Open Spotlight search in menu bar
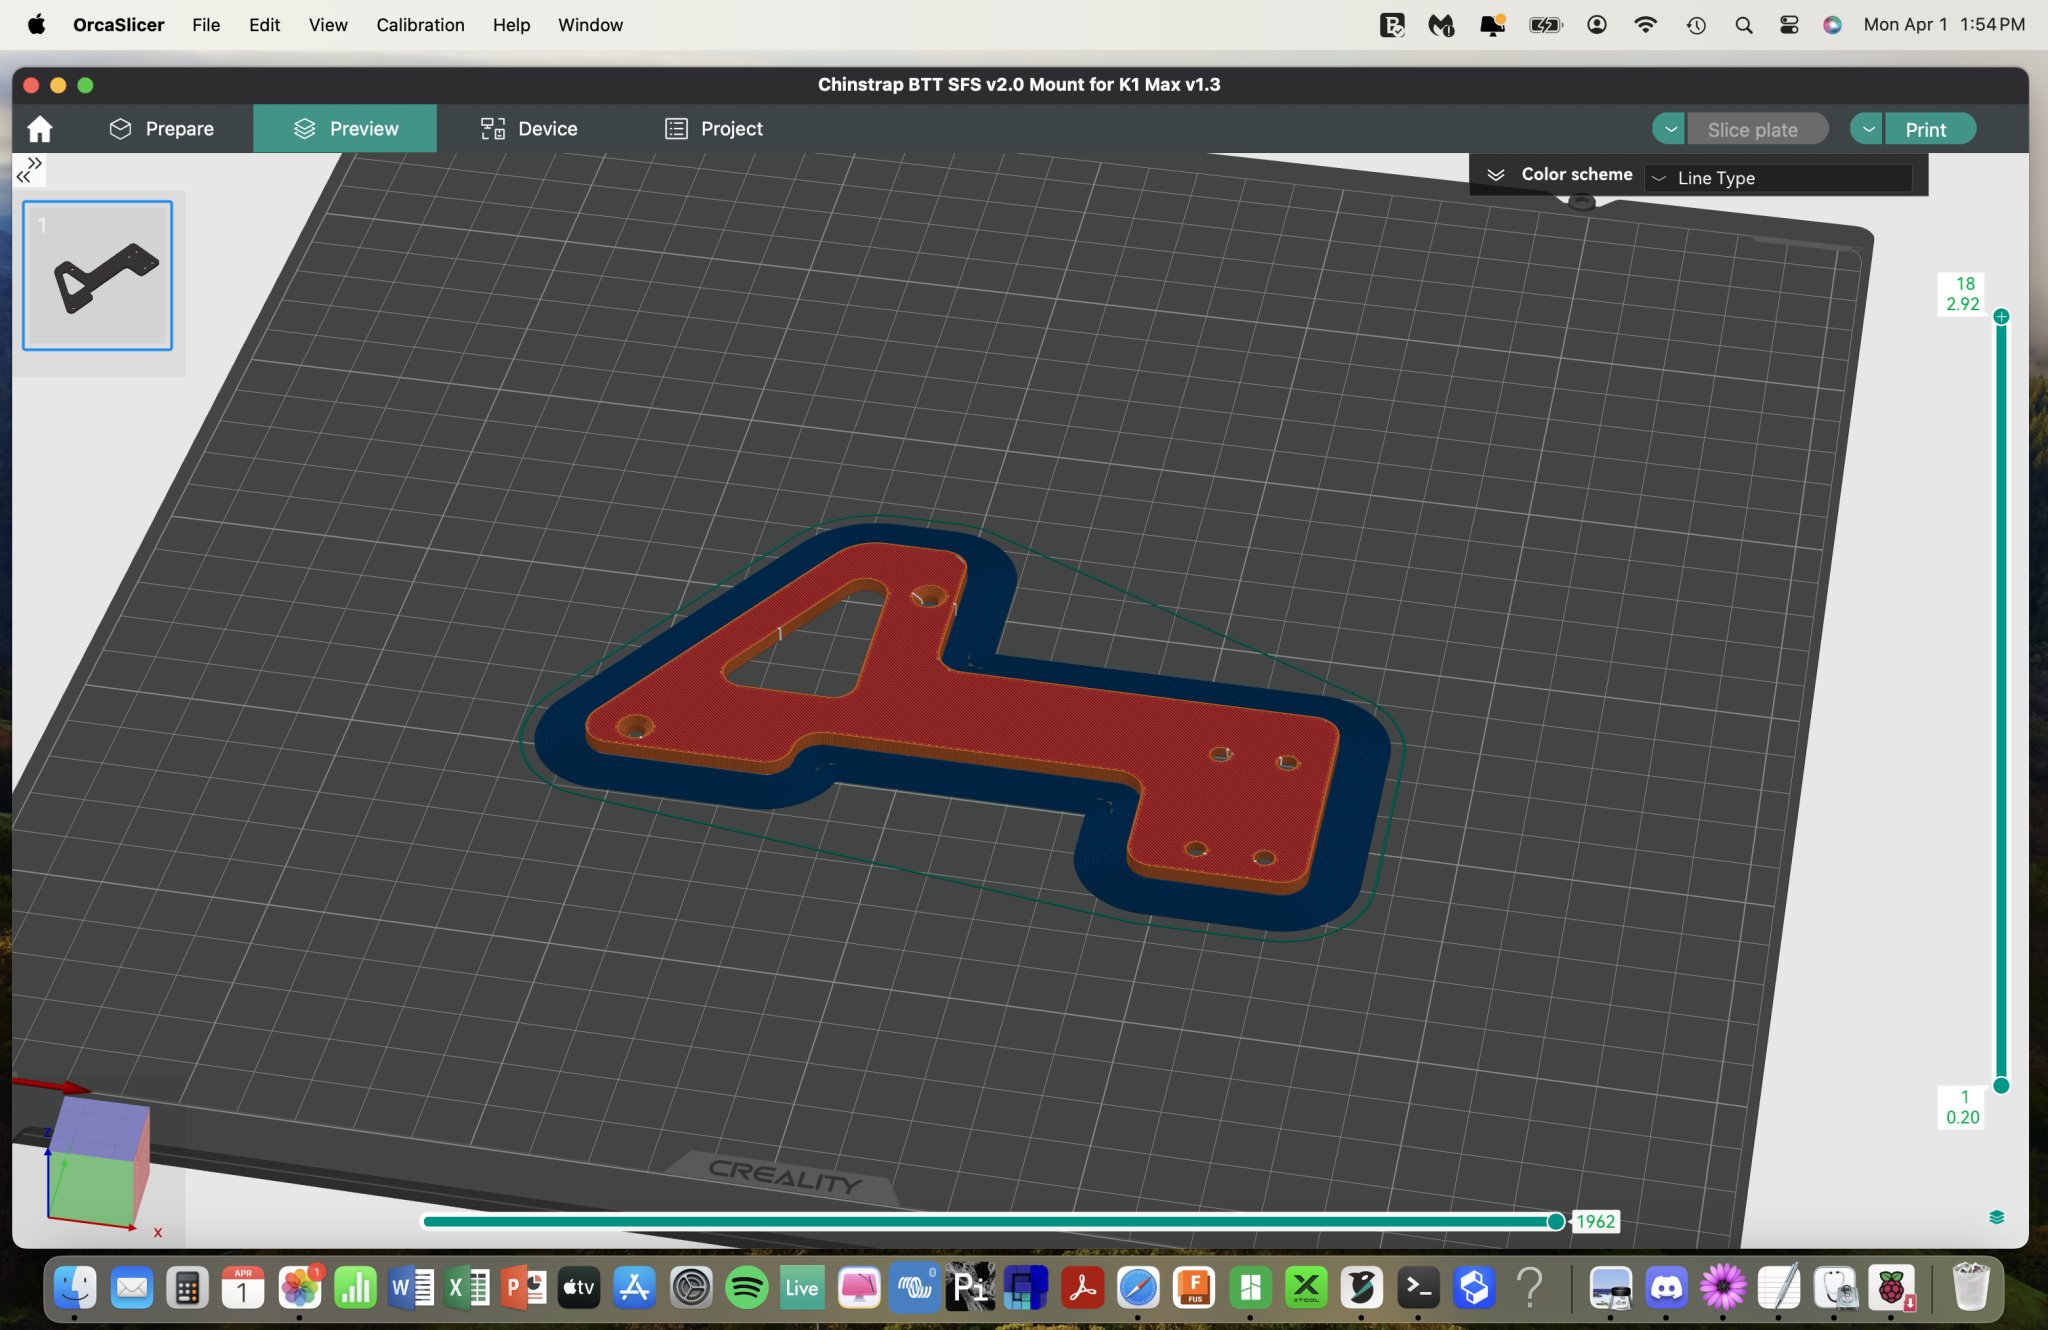 pos(1743,25)
